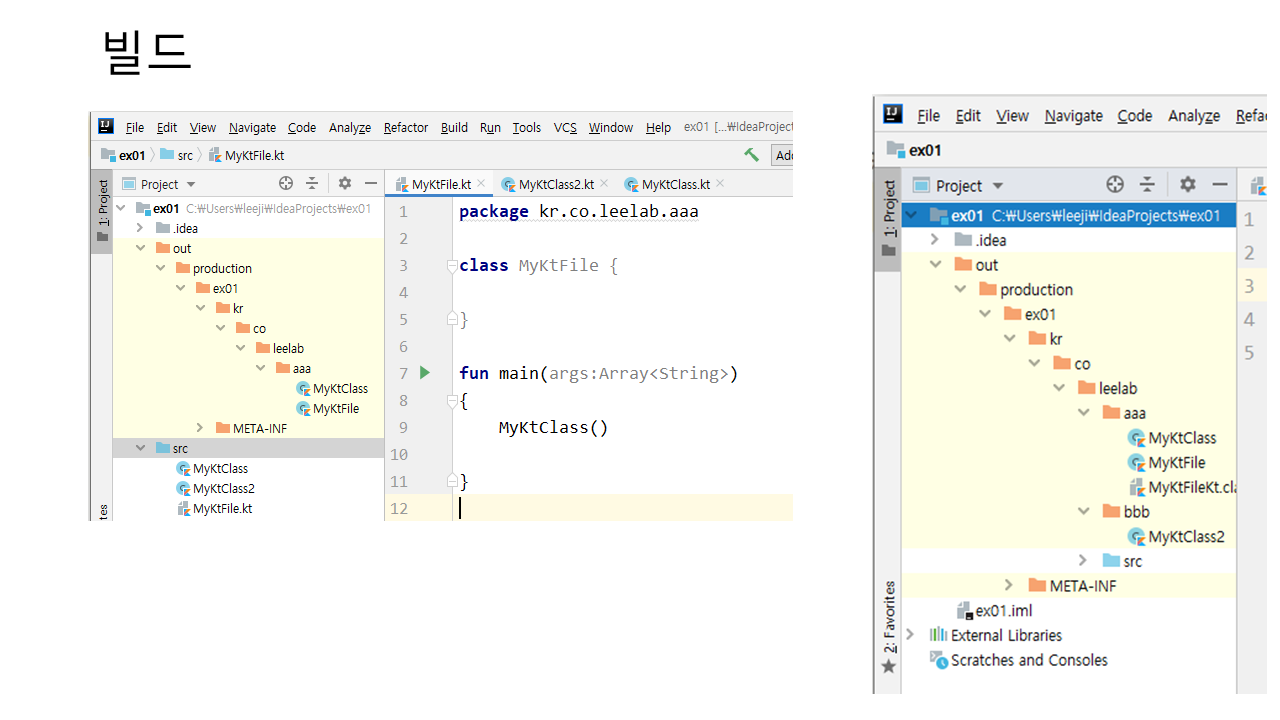Click the locate-file crosshair icon in the left Project panel
The width and height of the screenshot is (1280, 720).
pos(286,183)
